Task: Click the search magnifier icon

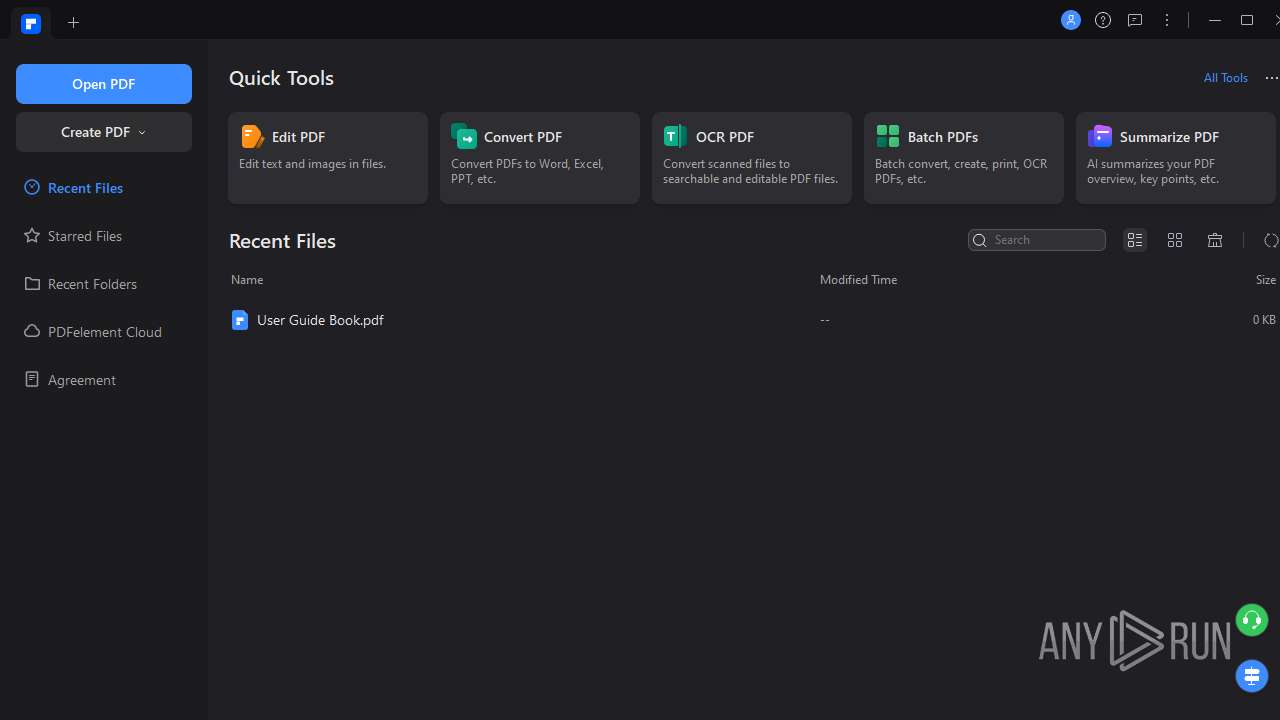Action: point(980,240)
